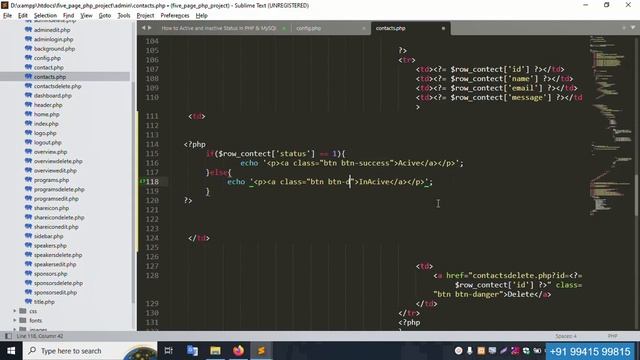This screenshot has height=360, width=640.
Task: Open the Help menu
Action: tap(202, 16)
